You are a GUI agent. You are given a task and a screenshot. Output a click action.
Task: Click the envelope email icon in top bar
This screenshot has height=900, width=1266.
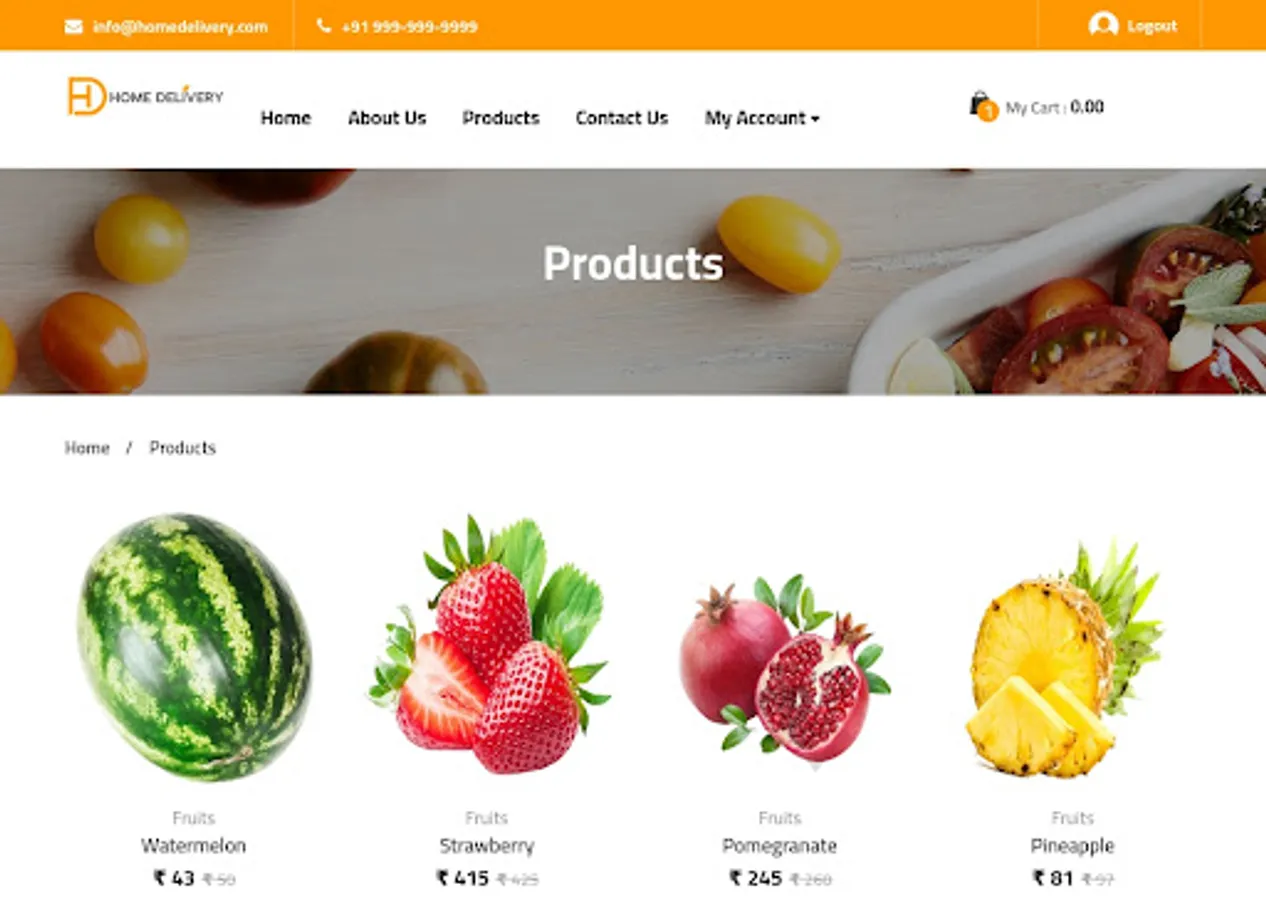coord(73,27)
